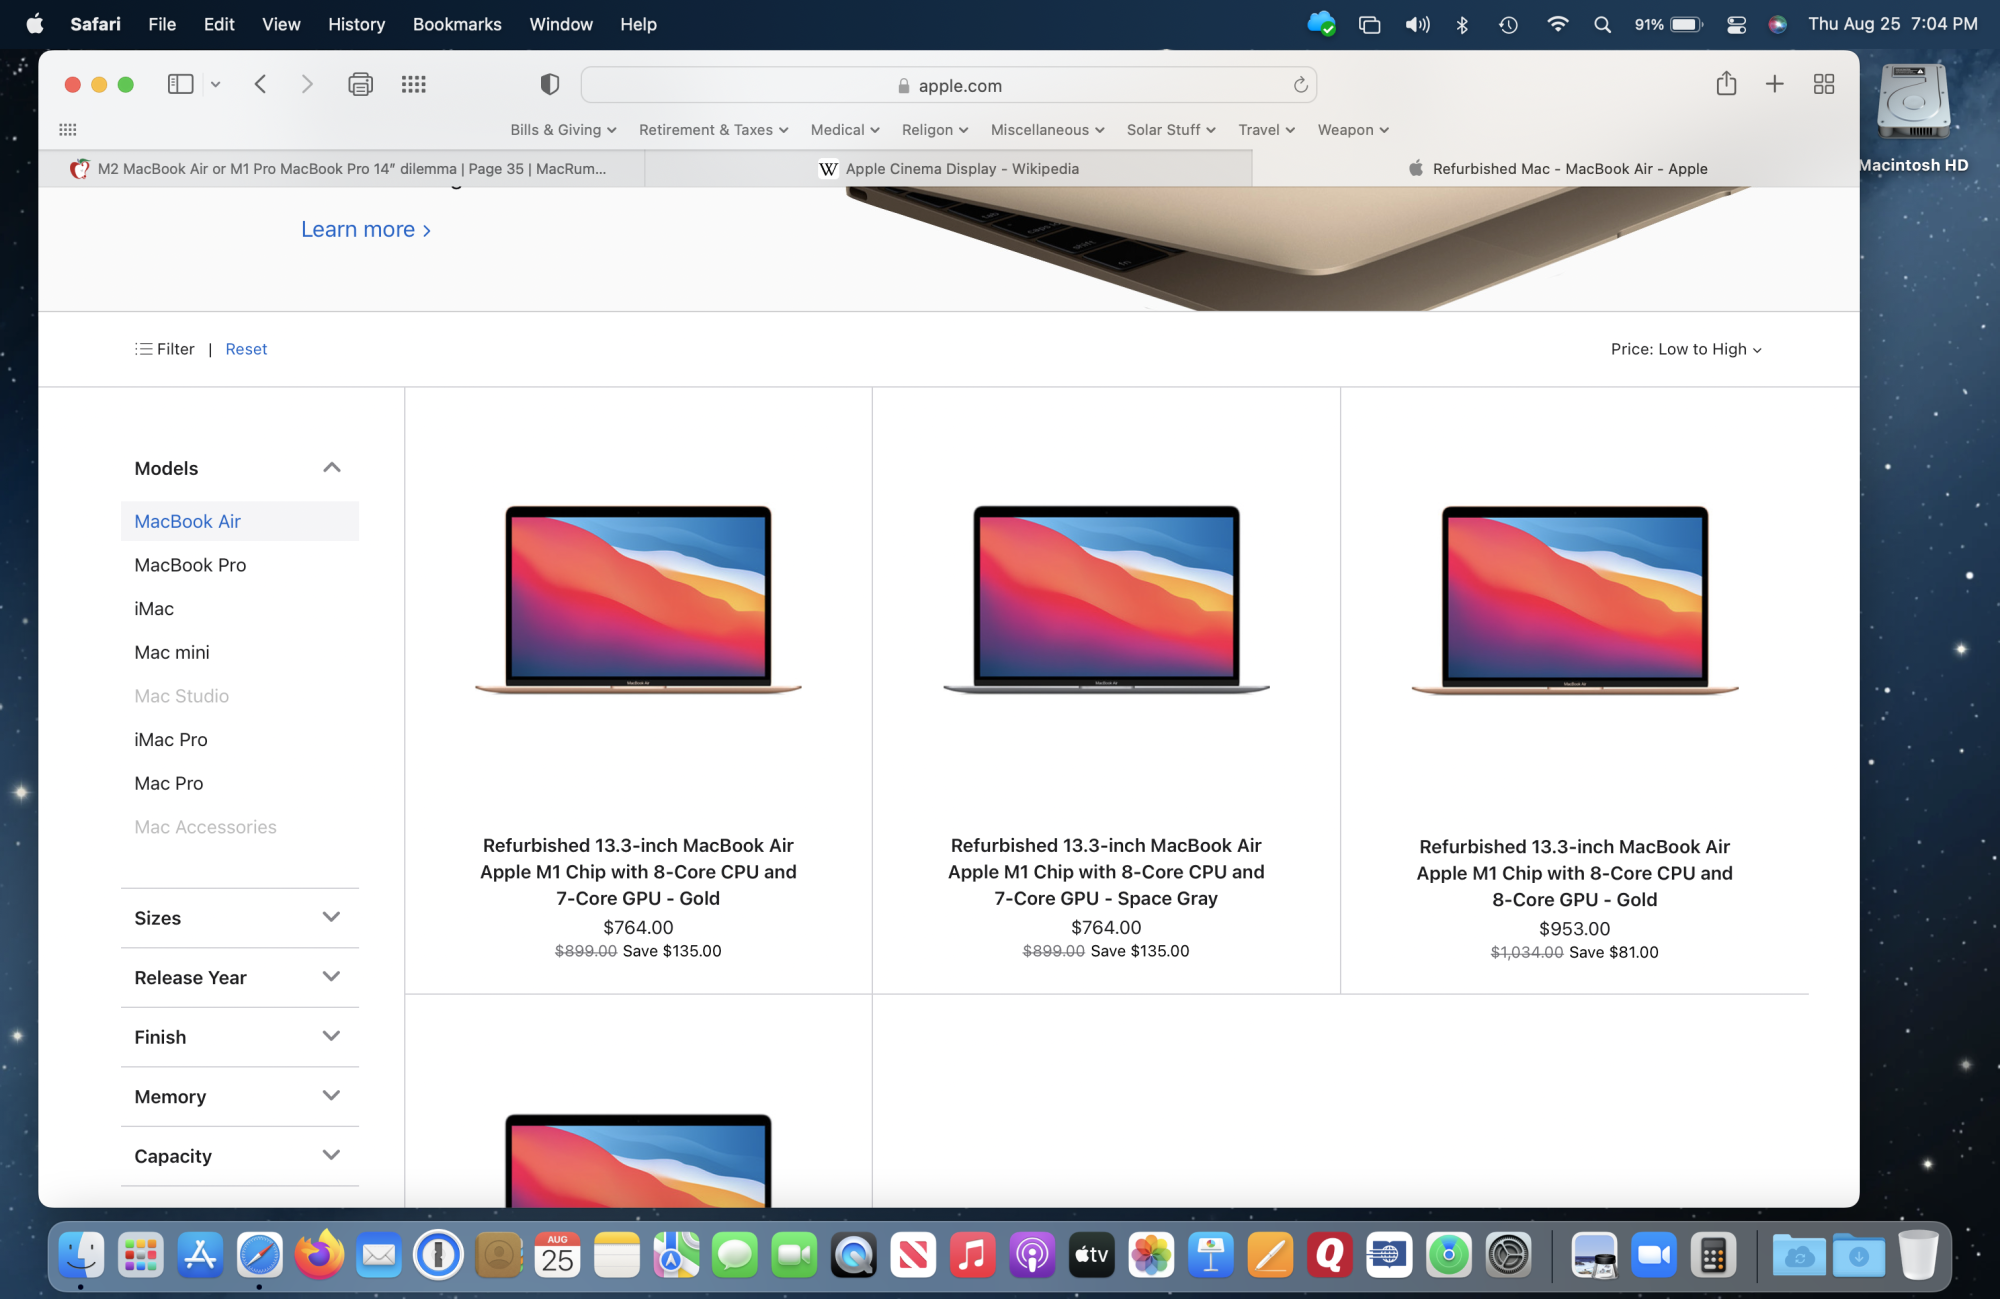This screenshot has height=1299, width=2000.
Task: Click the privacy report shield icon
Action: (x=549, y=85)
